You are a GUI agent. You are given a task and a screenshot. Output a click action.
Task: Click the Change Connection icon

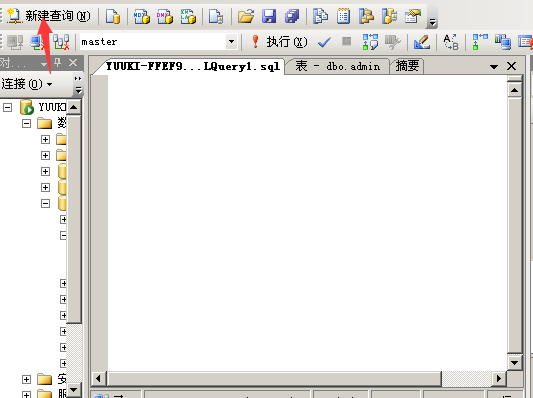pos(61,42)
